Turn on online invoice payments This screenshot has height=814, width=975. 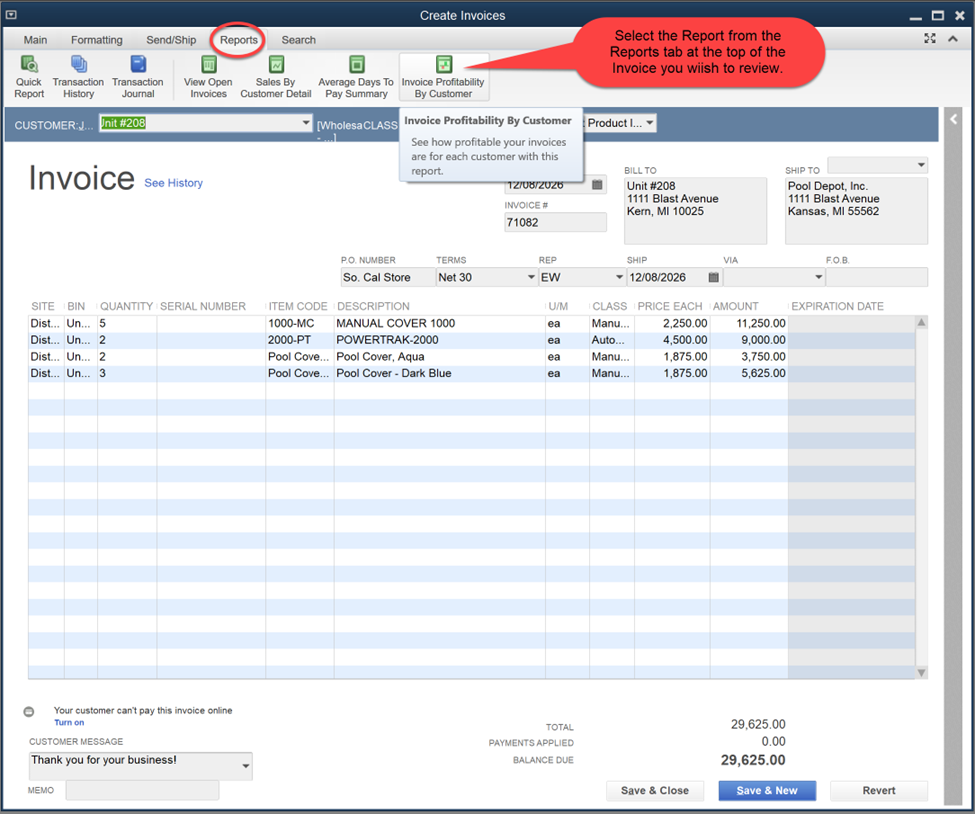69,722
